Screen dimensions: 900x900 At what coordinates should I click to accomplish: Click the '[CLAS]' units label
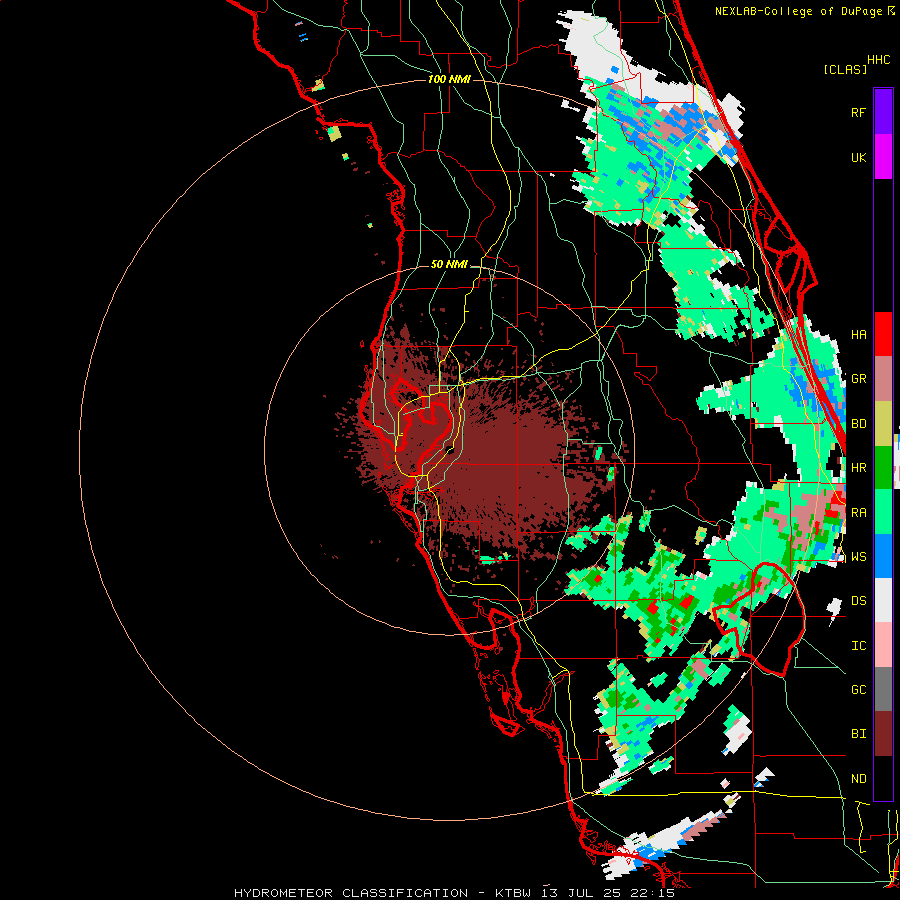845,69
